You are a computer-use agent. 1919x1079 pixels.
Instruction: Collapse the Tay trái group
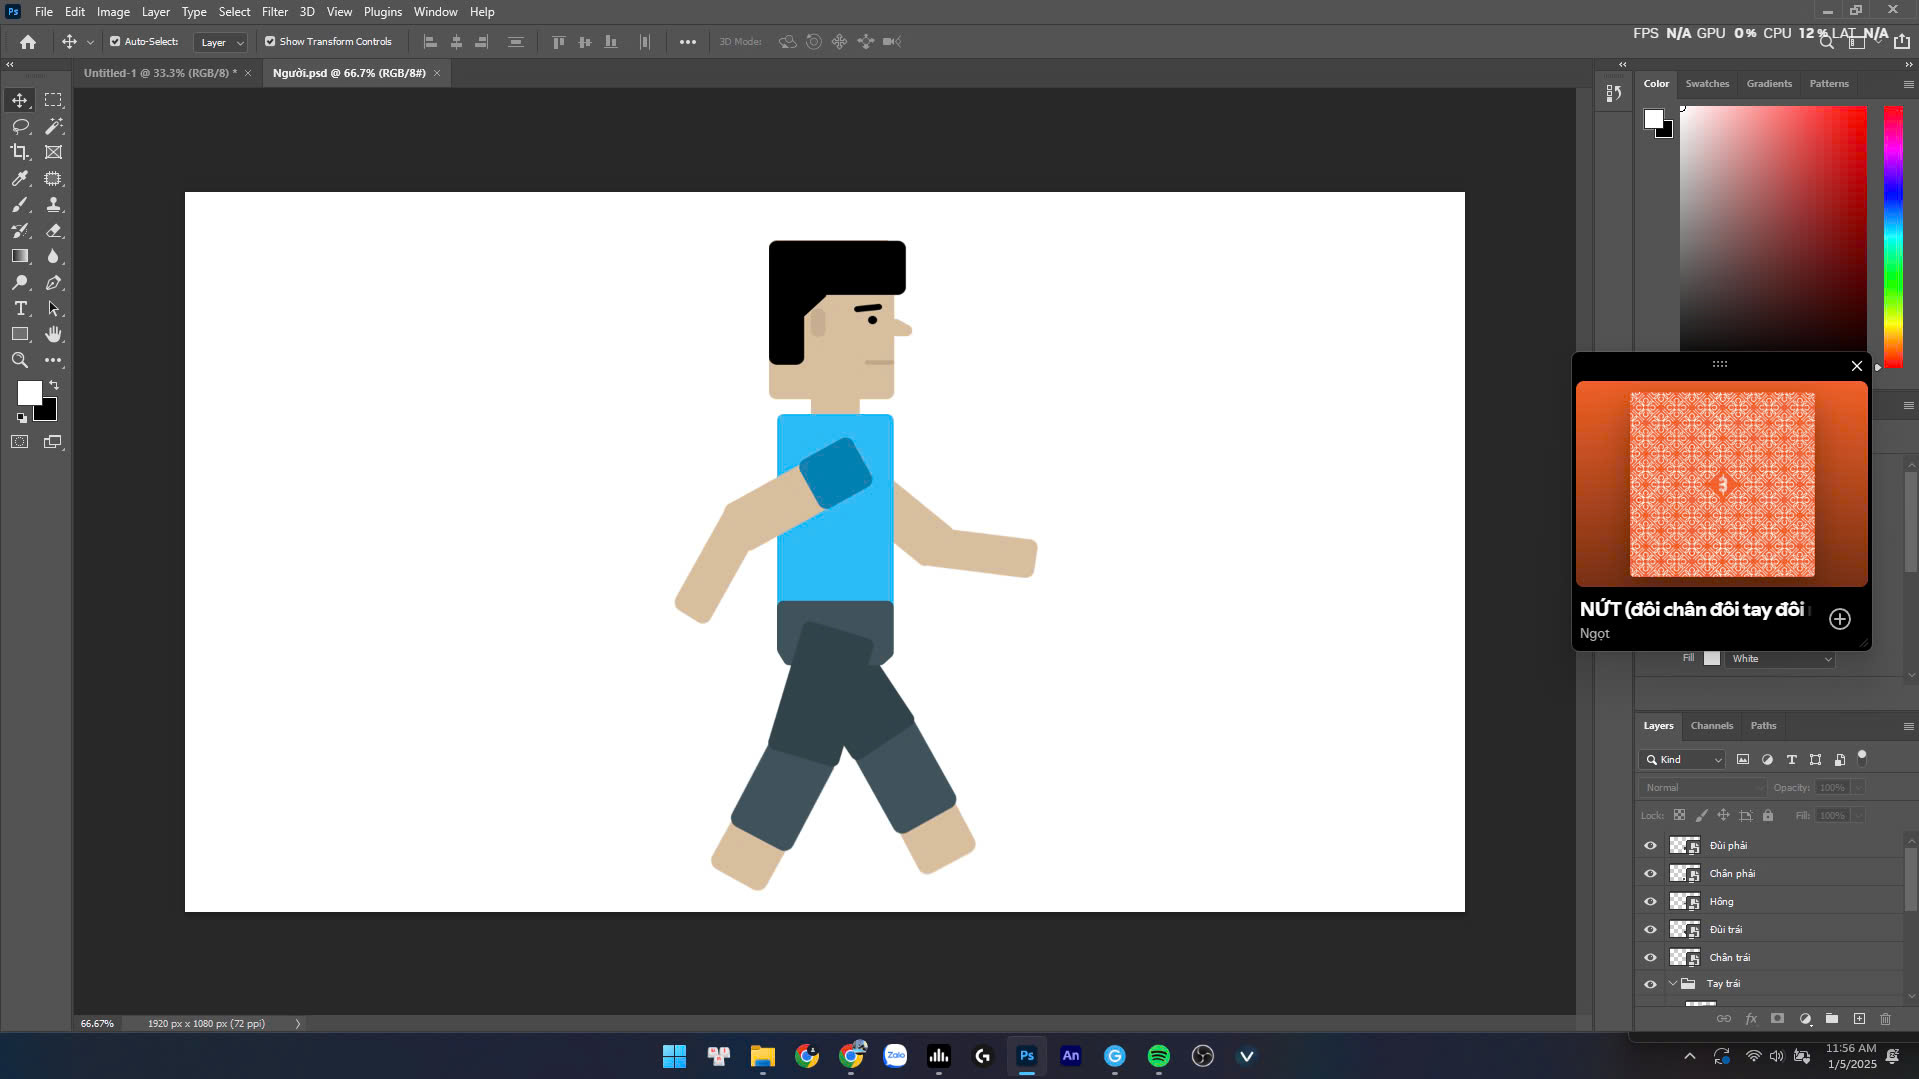click(x=1672, y=984)
